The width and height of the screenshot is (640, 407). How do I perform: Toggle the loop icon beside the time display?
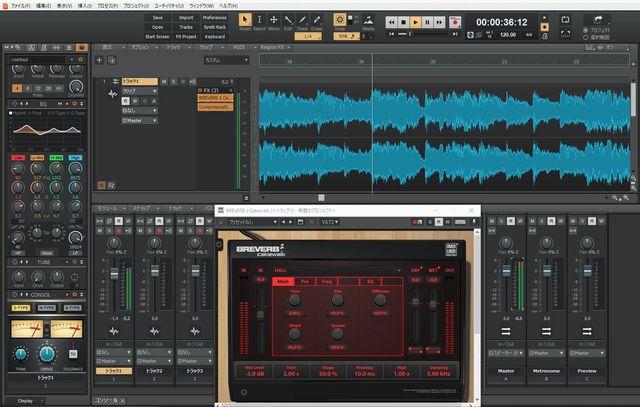click(x=565, y=20)
